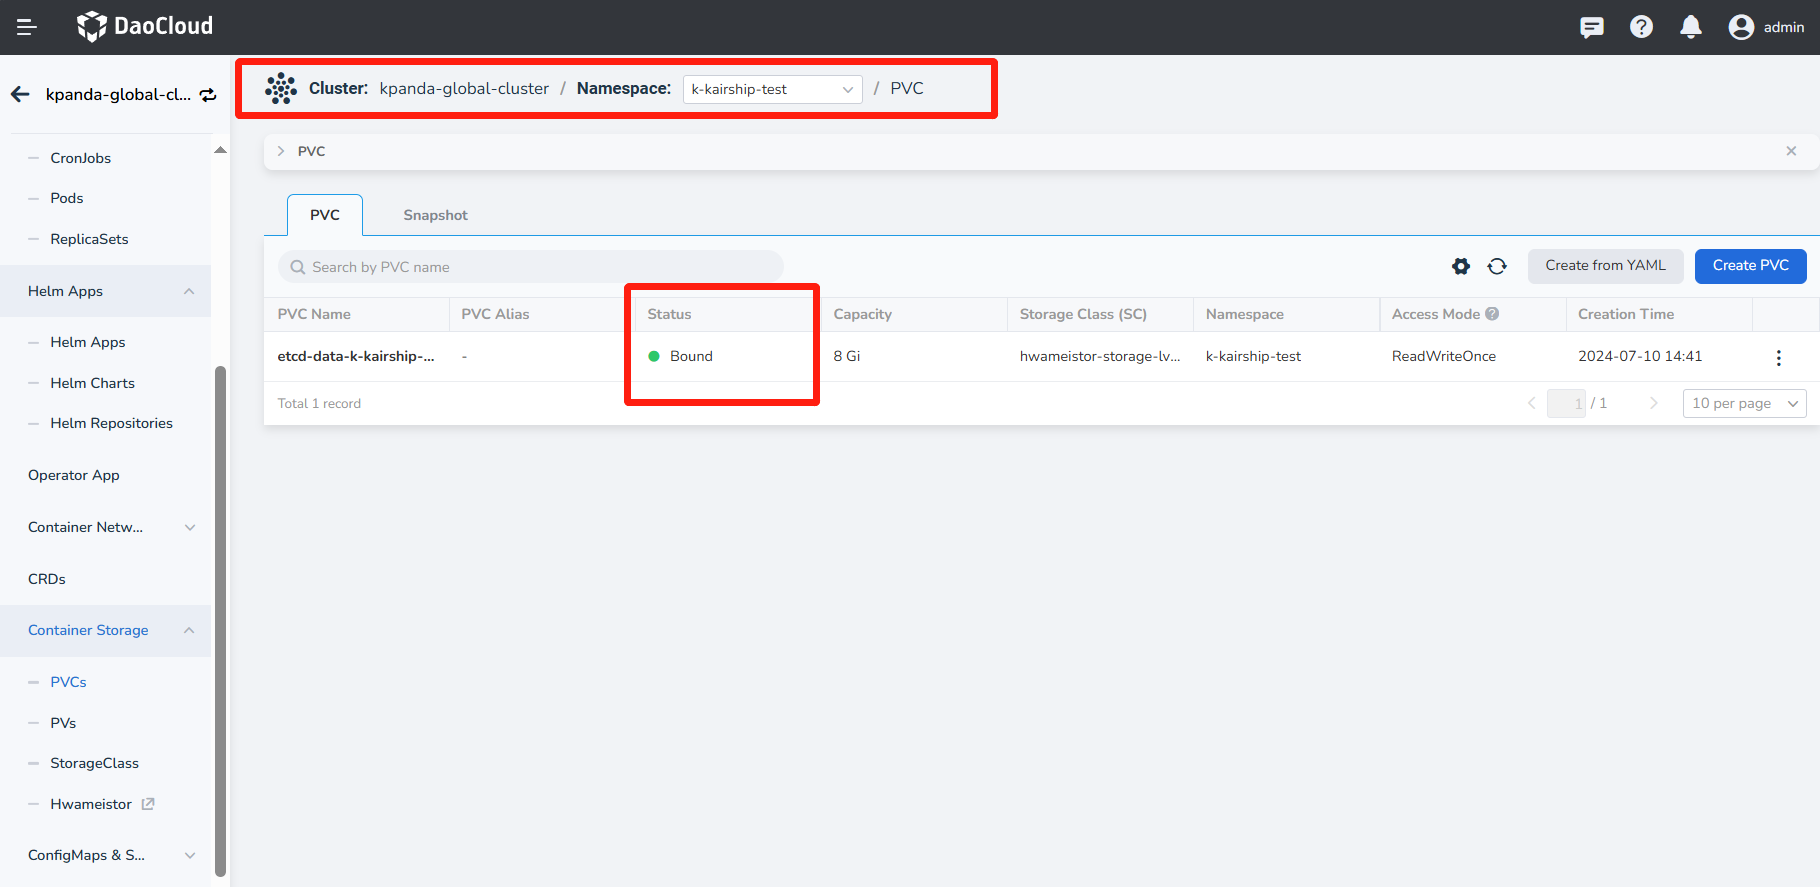Switch to the Snapshot tab
Viewport: 1820px width, 887px height.
435,215
